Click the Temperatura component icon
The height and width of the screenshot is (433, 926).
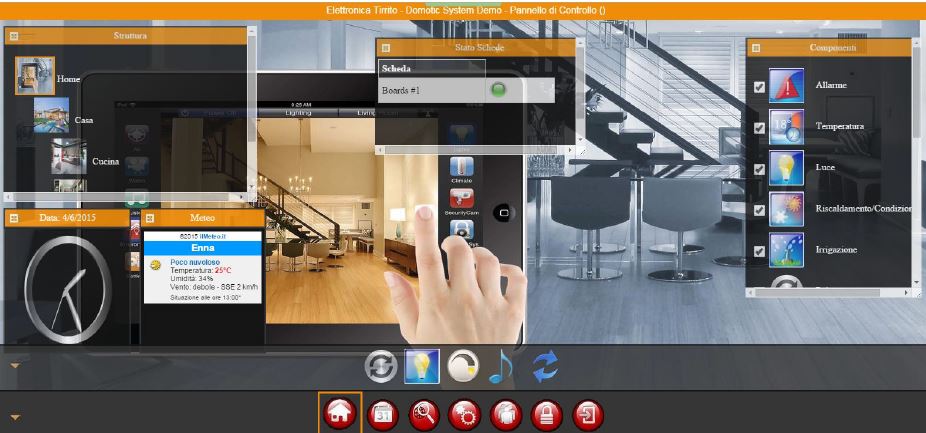click(x=786, y=127)
